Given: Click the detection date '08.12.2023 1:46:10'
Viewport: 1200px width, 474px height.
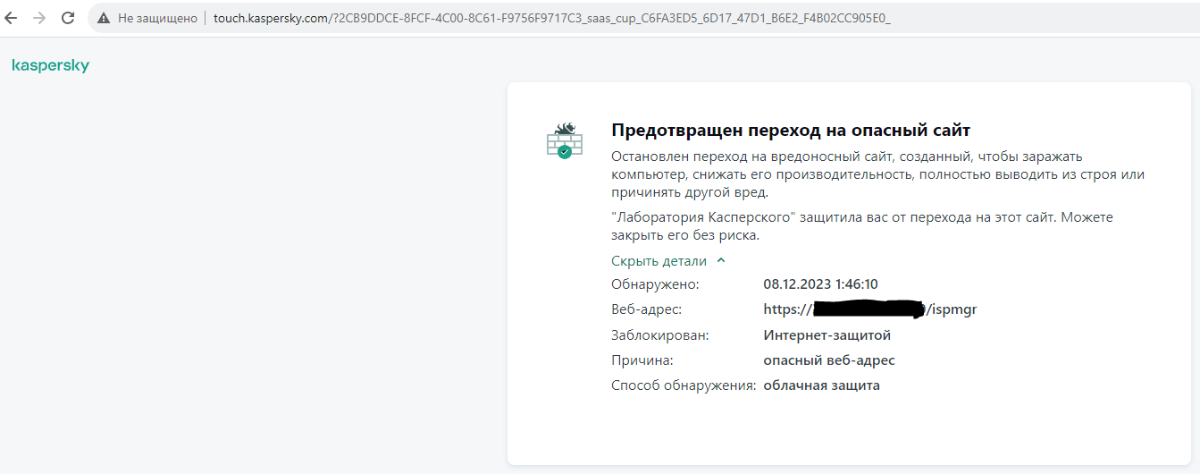Looking at the screenshot, I should pyautogui.click(x=821, y=284).
